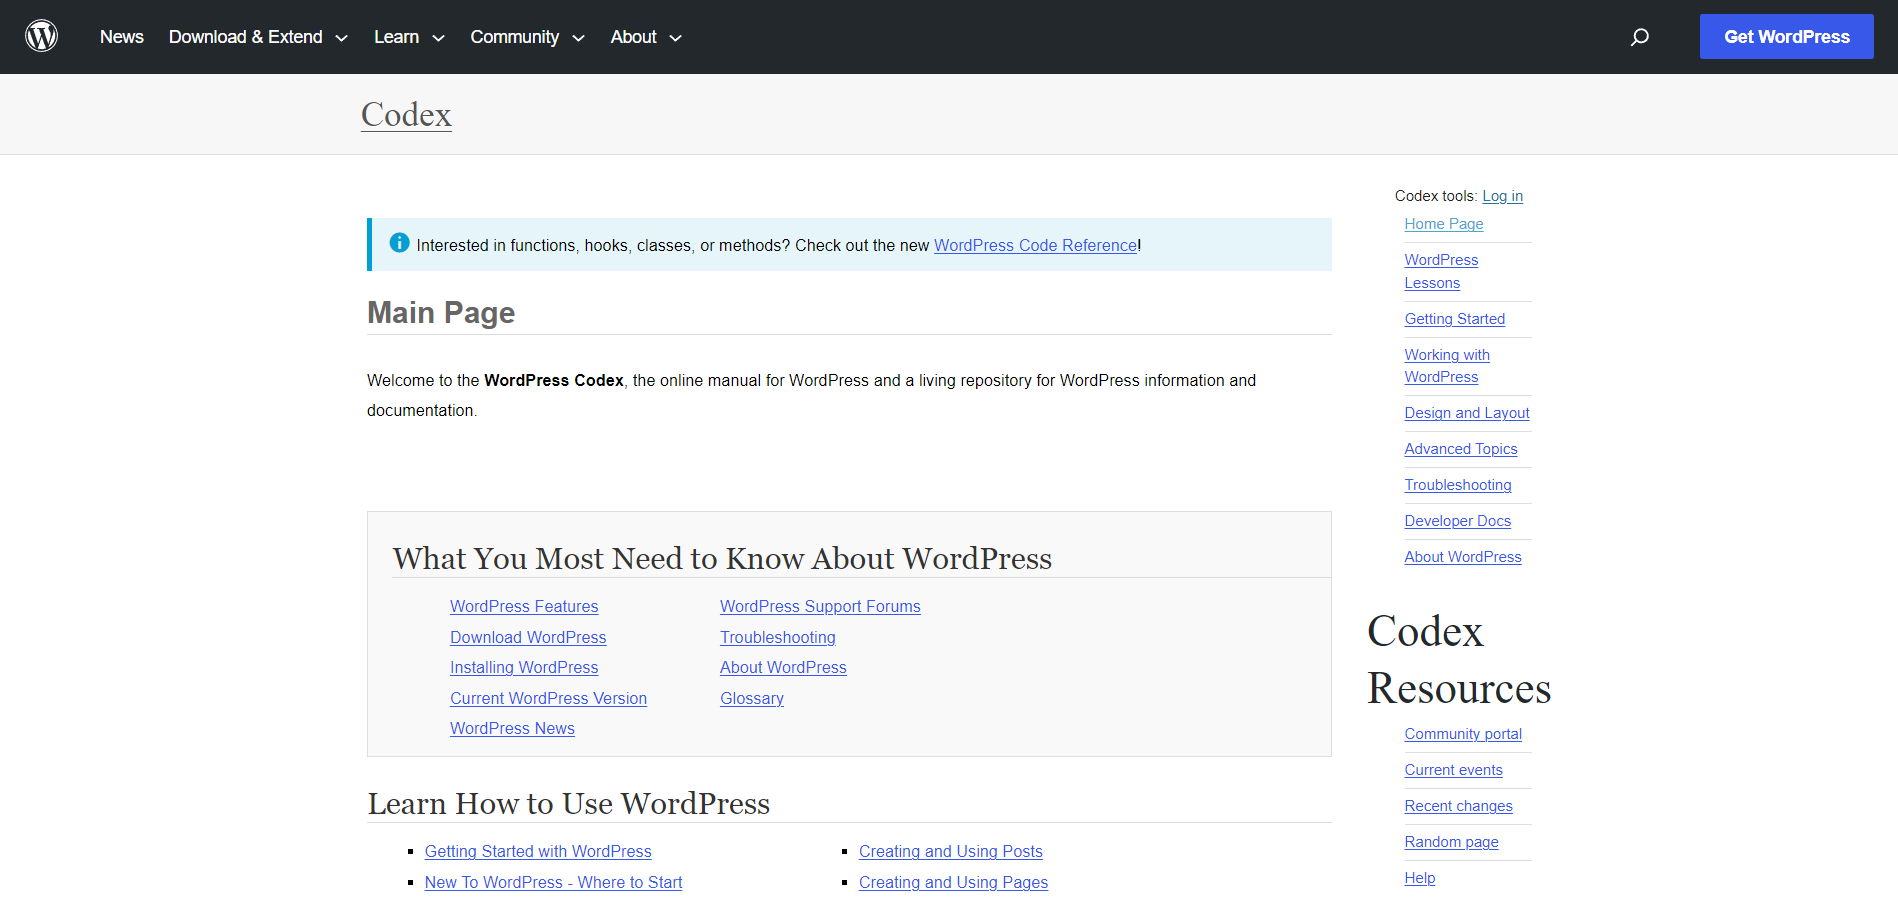1898x903 pixels.
Task: Open Design and Layout sidebar link
Action: tap(1466, 413)
